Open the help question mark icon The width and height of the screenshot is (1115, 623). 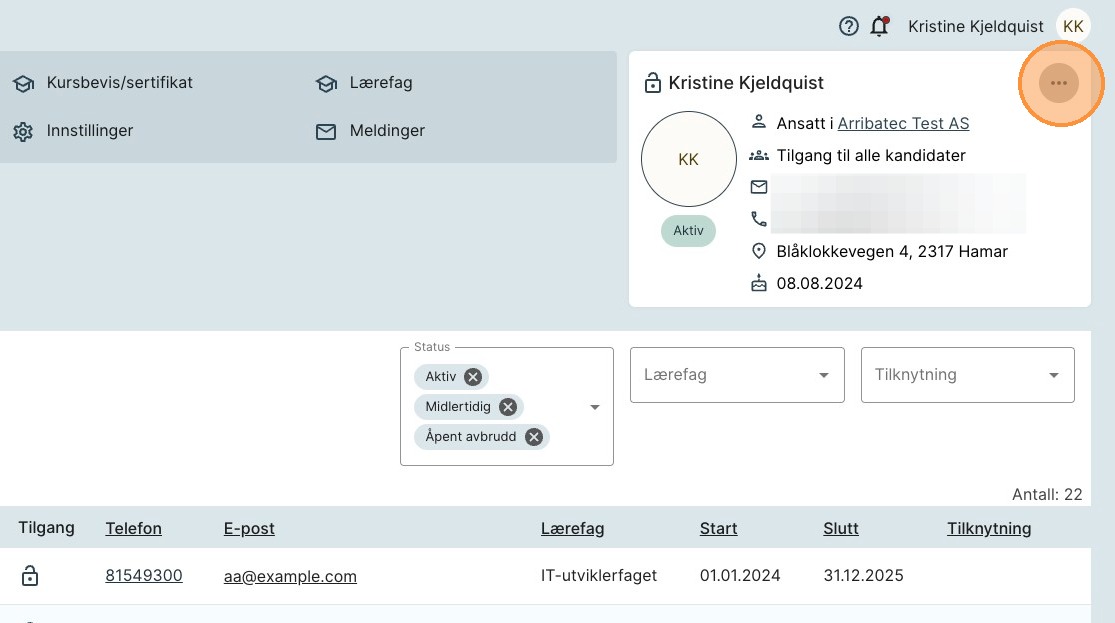pyautogui.click(x=849, y=27)
